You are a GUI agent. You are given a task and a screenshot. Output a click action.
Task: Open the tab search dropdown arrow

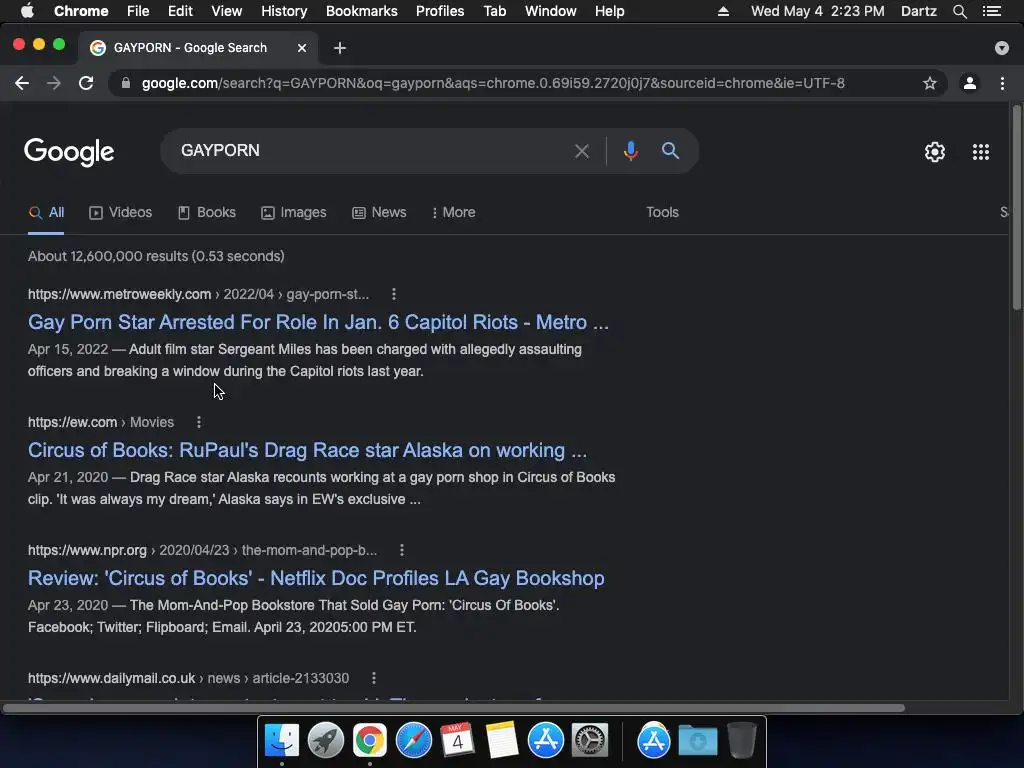pos(1001,48)
